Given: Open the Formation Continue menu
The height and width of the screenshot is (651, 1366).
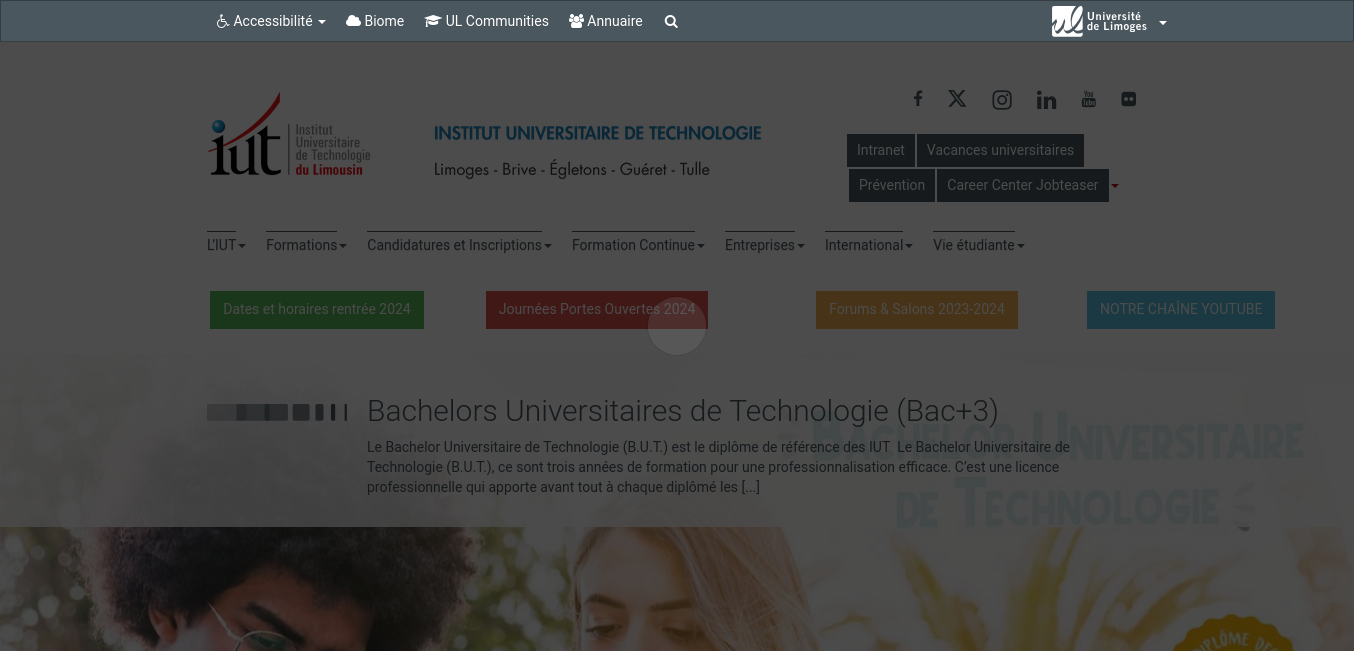Looking at the screenshot, I should [x=638, y=245].
